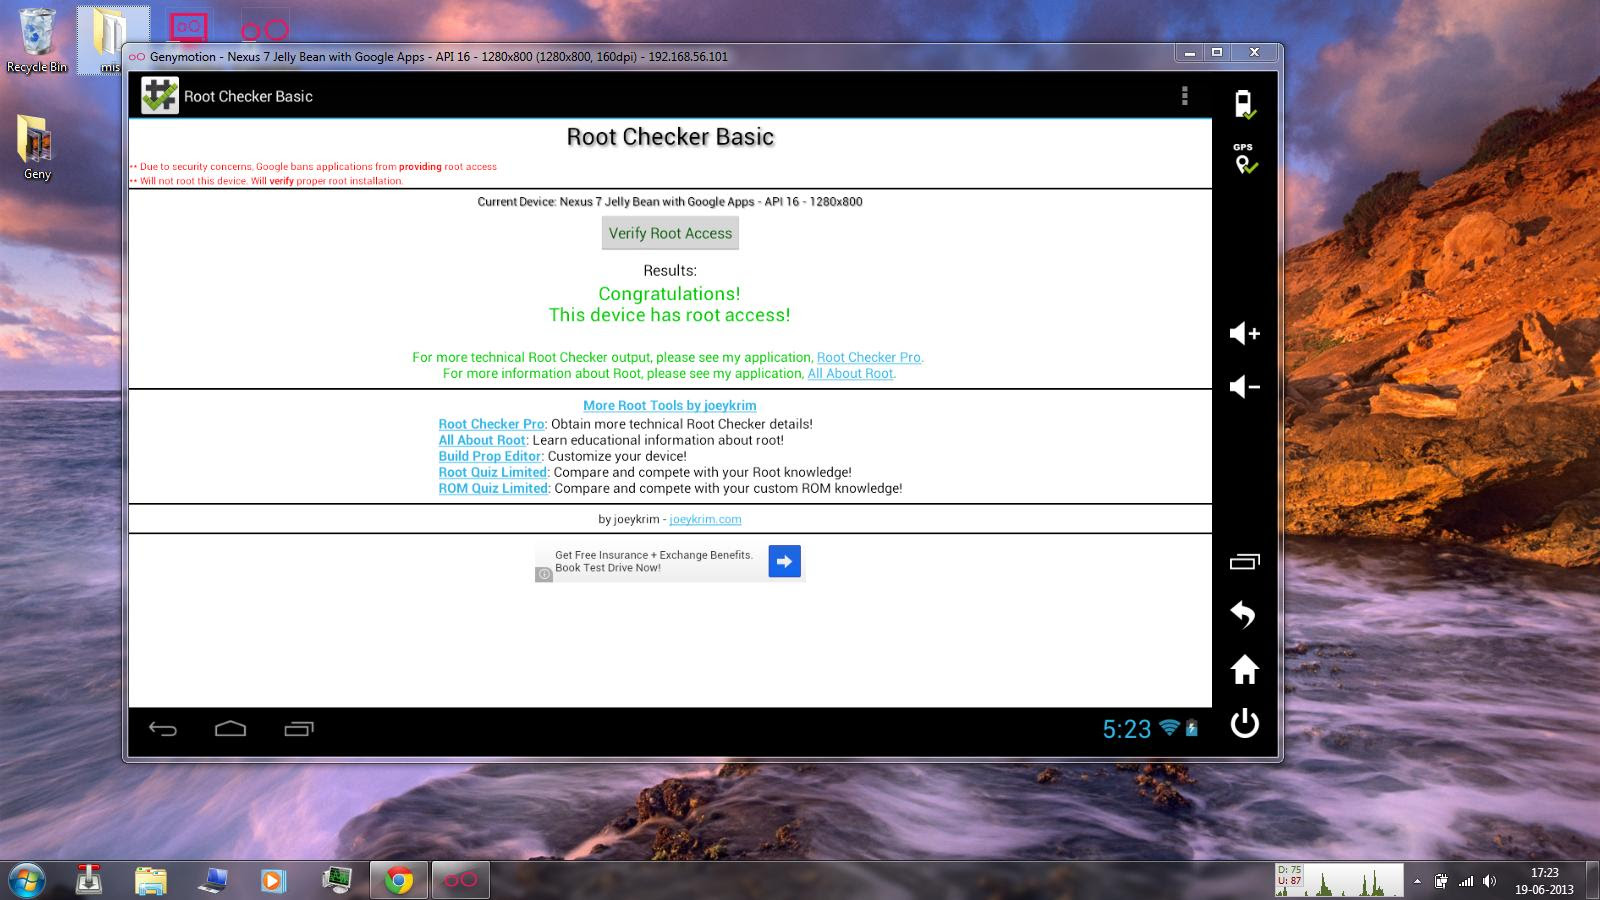Launch Windows Media Player from the taskbar
The width and height of the screenshot is (1600, 900).
(273, 880)
